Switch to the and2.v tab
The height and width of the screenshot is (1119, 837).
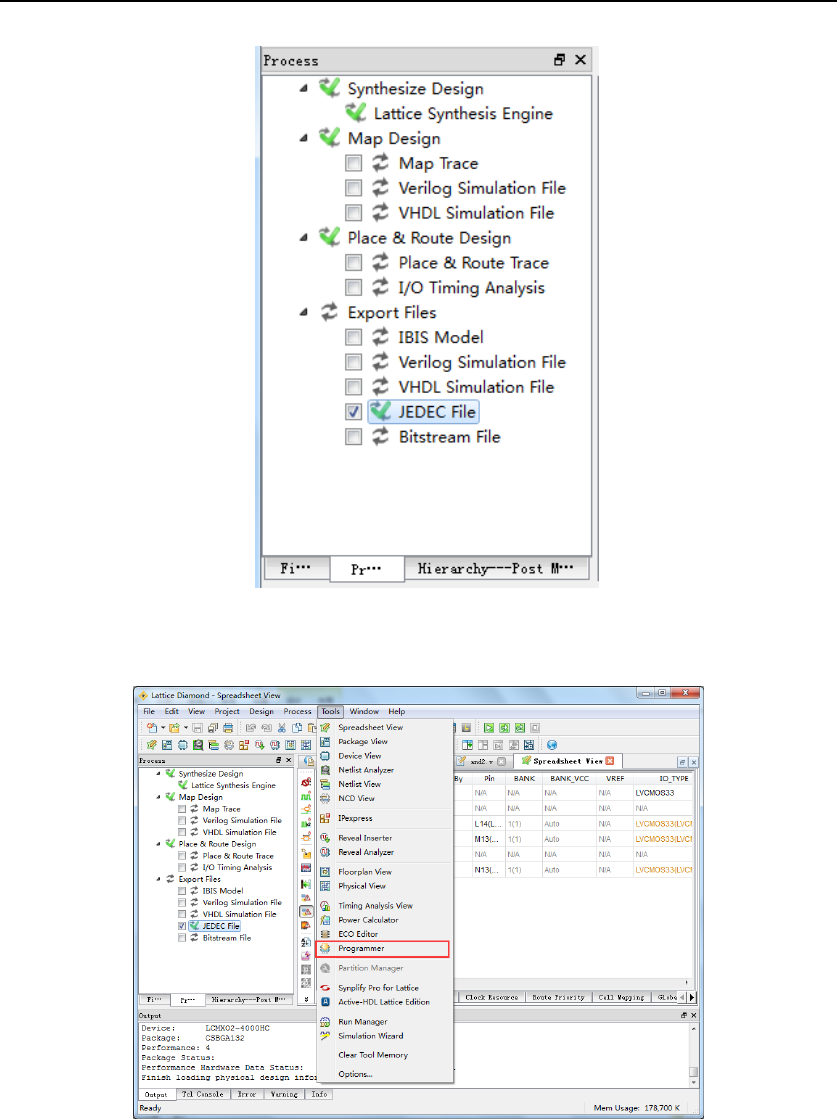[482, 761]
